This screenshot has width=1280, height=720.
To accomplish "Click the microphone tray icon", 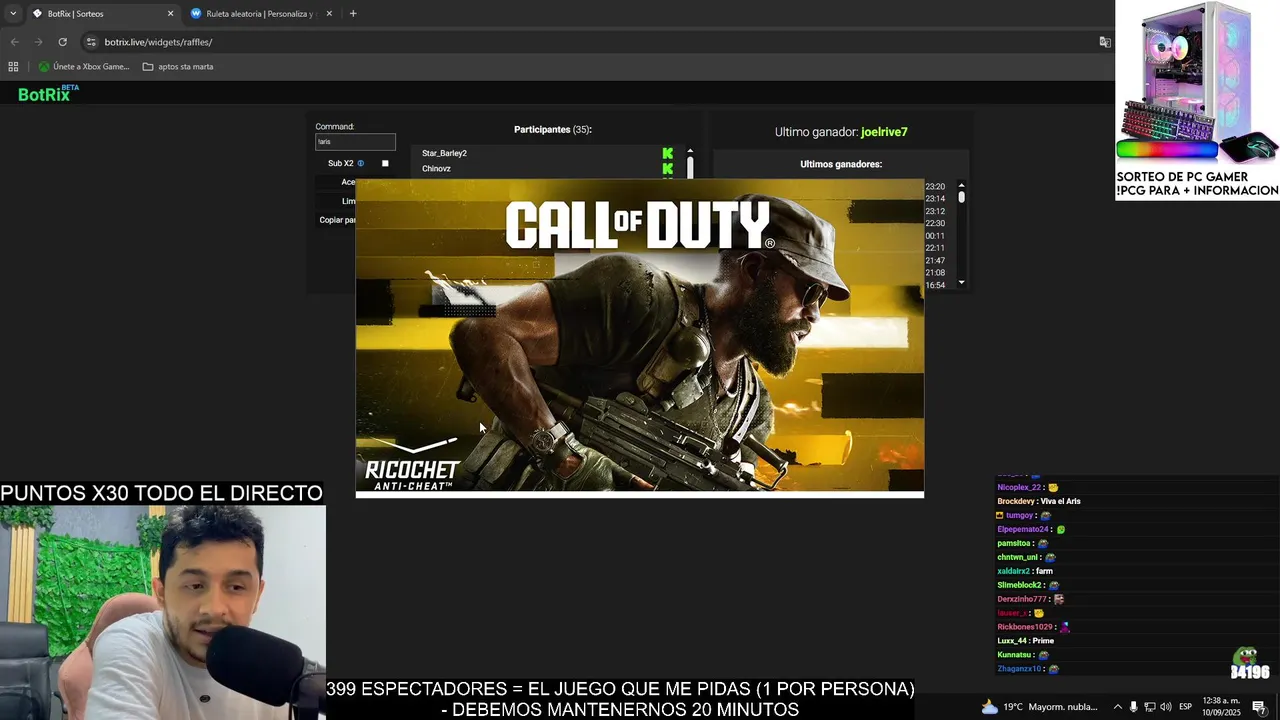I will (x=1133, y=707).
